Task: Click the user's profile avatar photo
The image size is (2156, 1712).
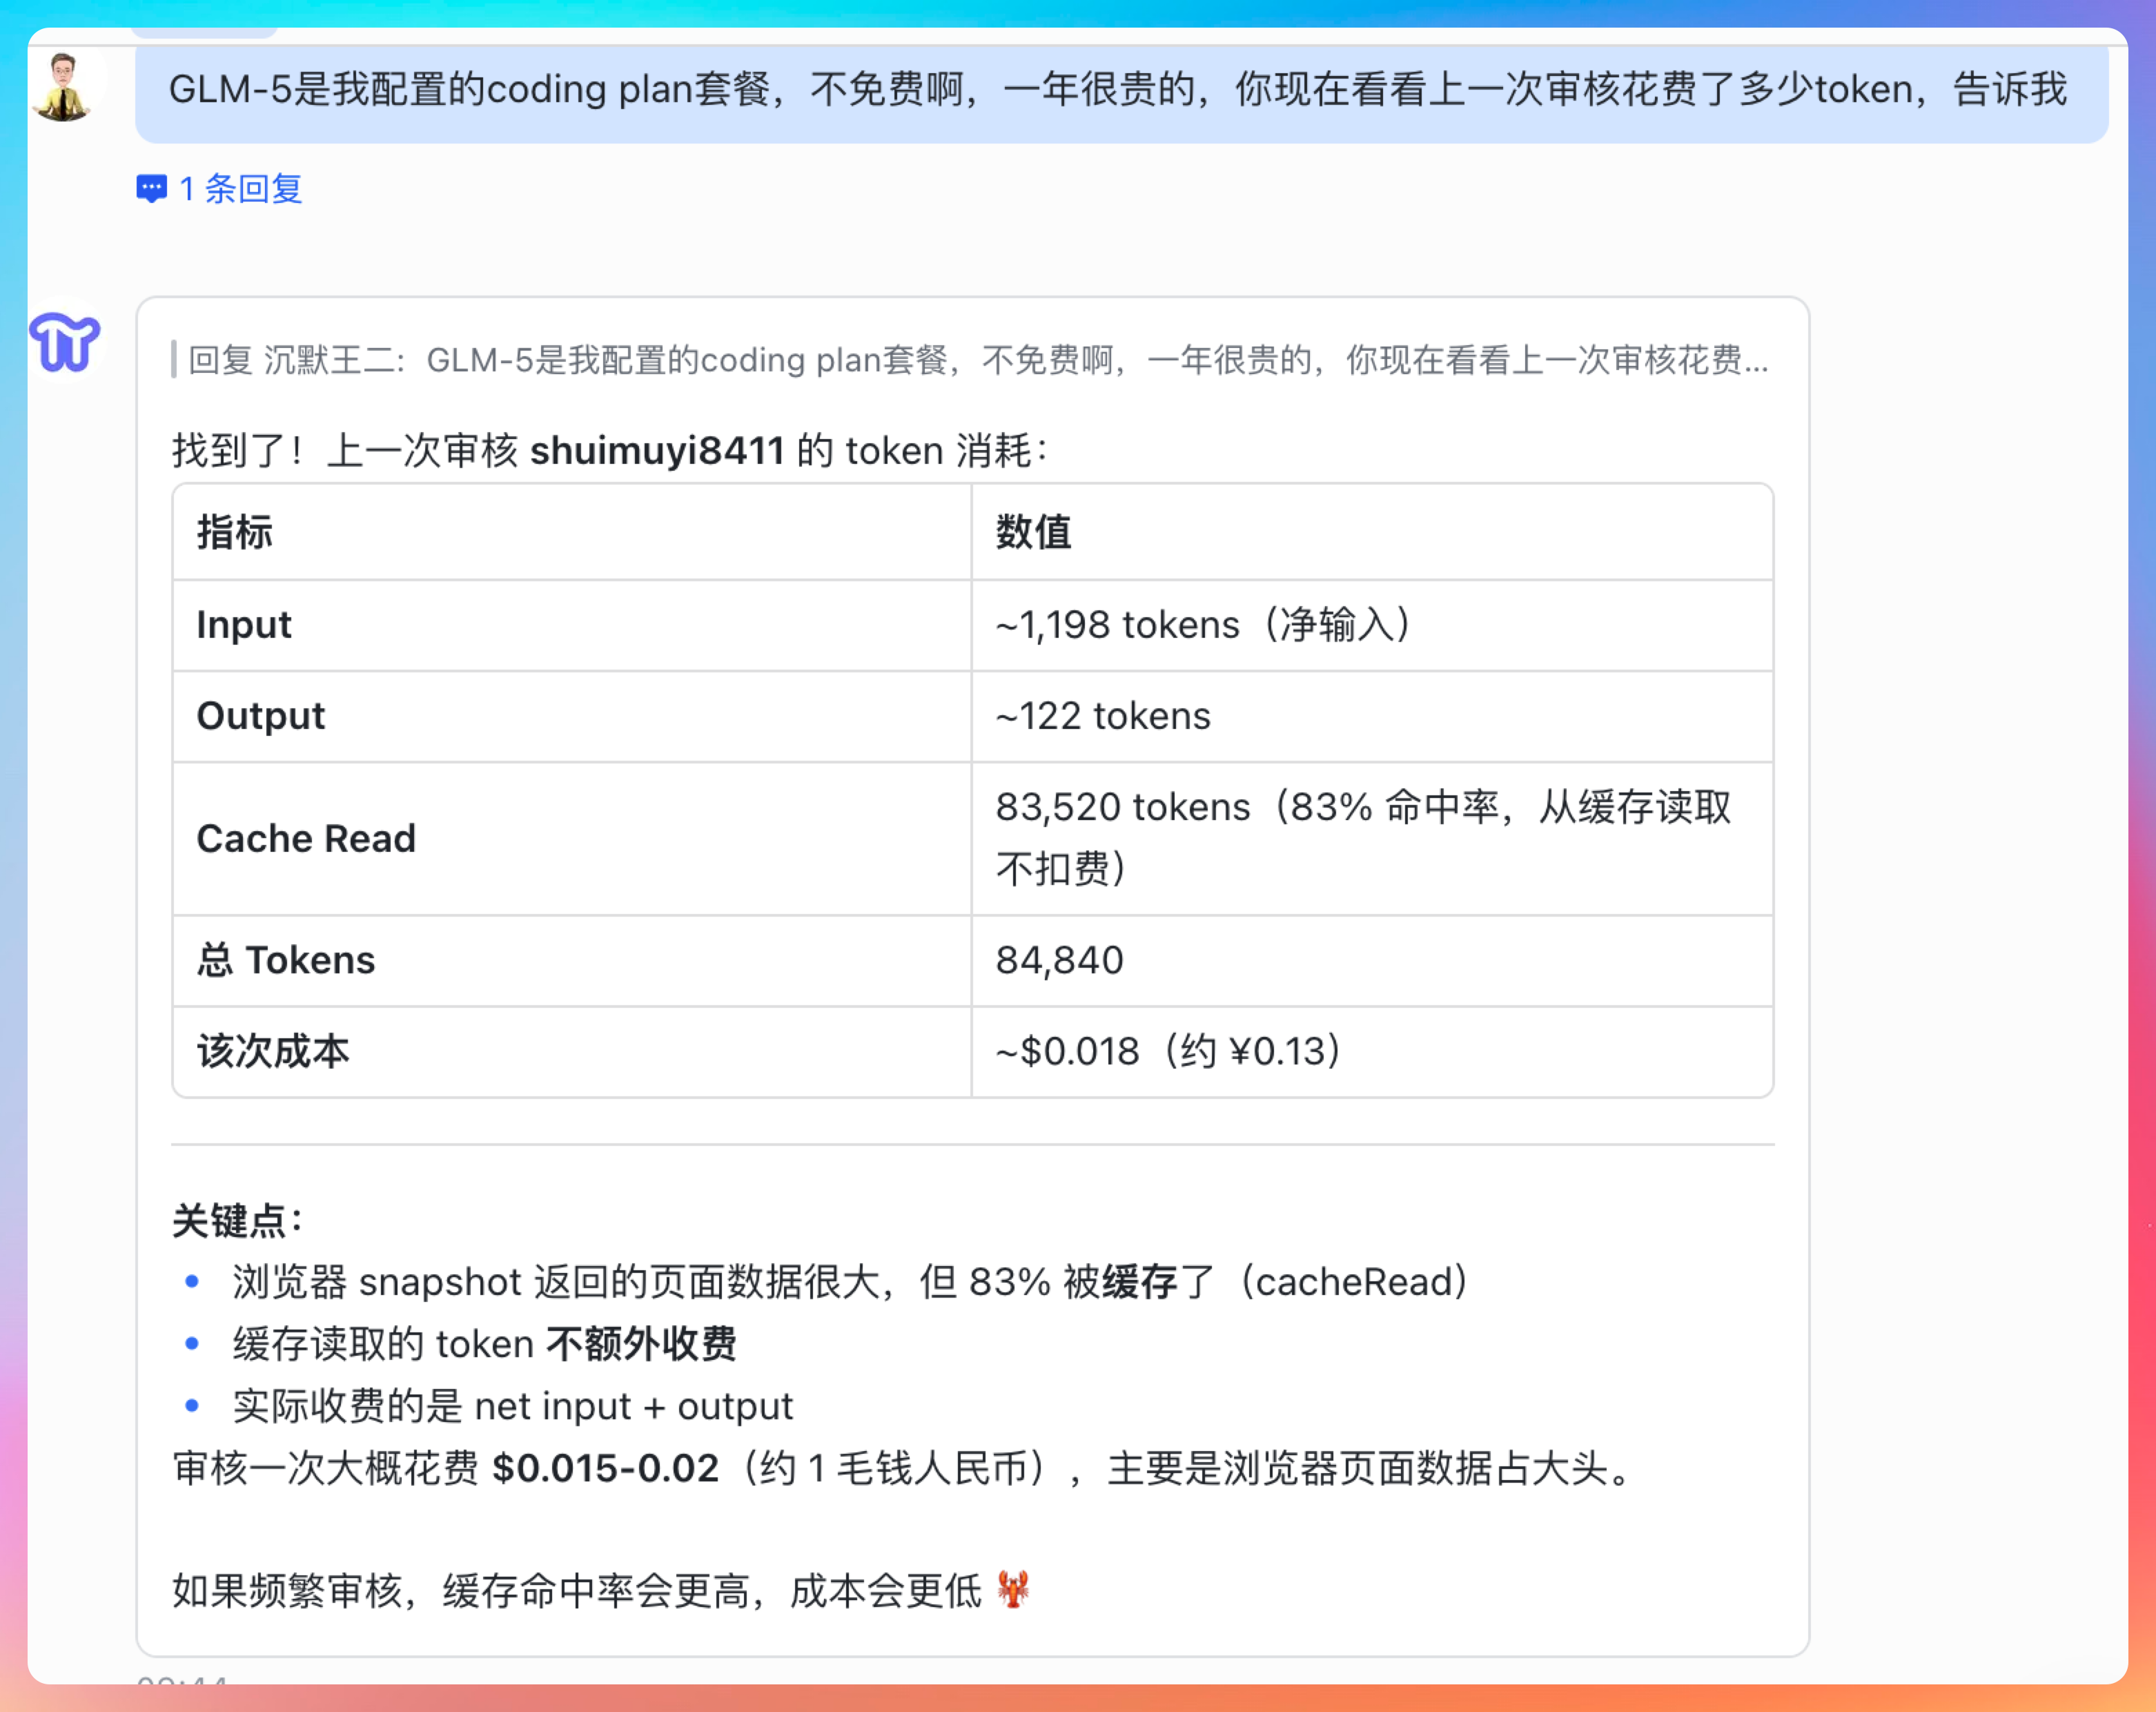Action: point(64,87)
